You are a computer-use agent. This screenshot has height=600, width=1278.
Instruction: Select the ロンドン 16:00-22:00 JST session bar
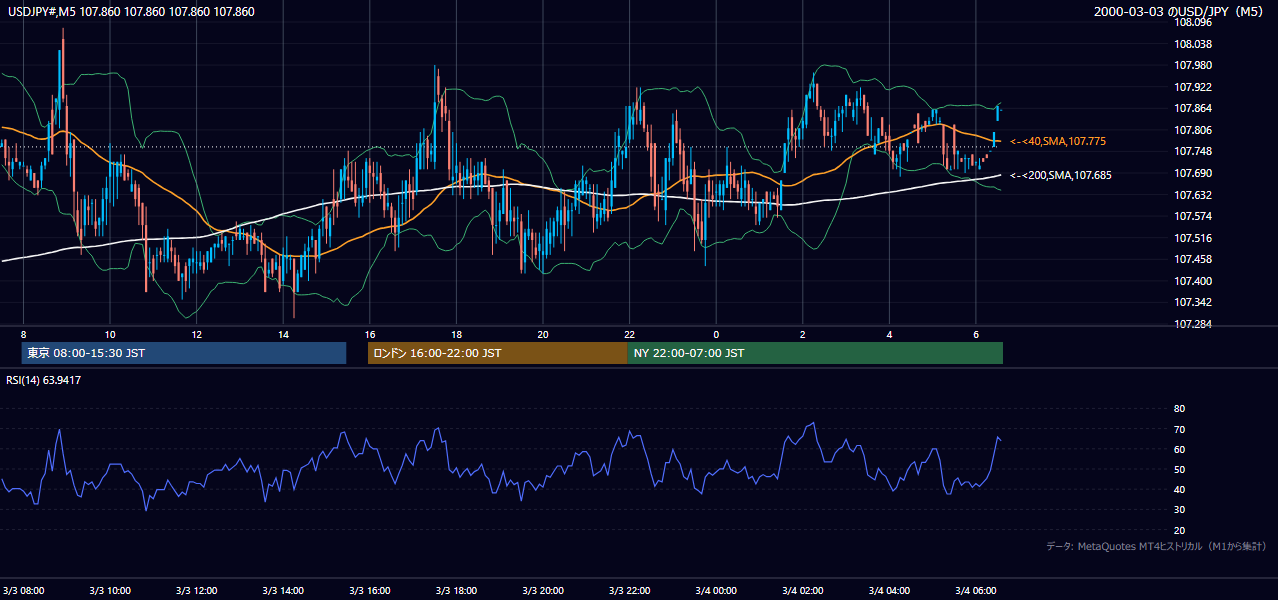pyautogui.click(x=497, y=353)
